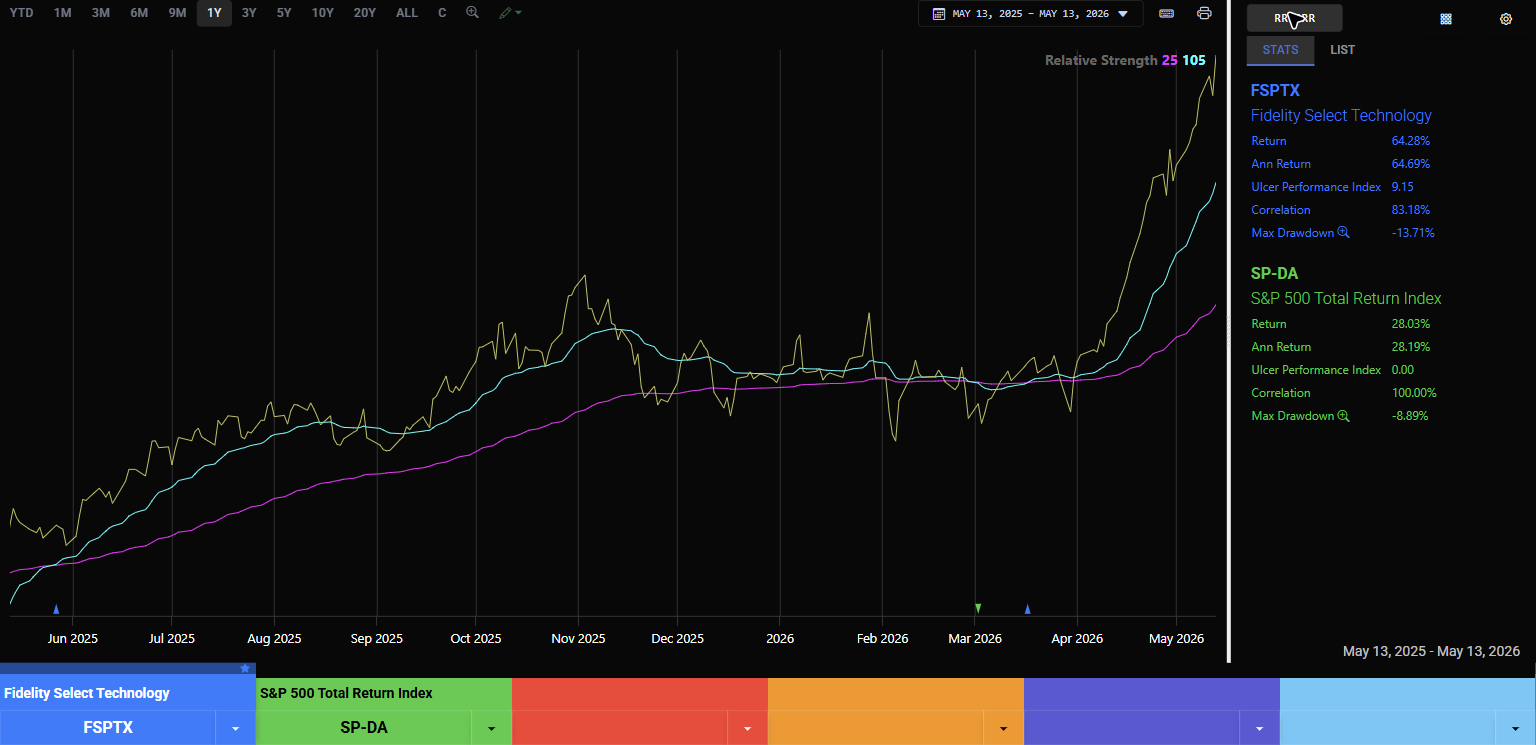Select the 3M time range
1536x745 pixels.
click(x=101, y=13)
